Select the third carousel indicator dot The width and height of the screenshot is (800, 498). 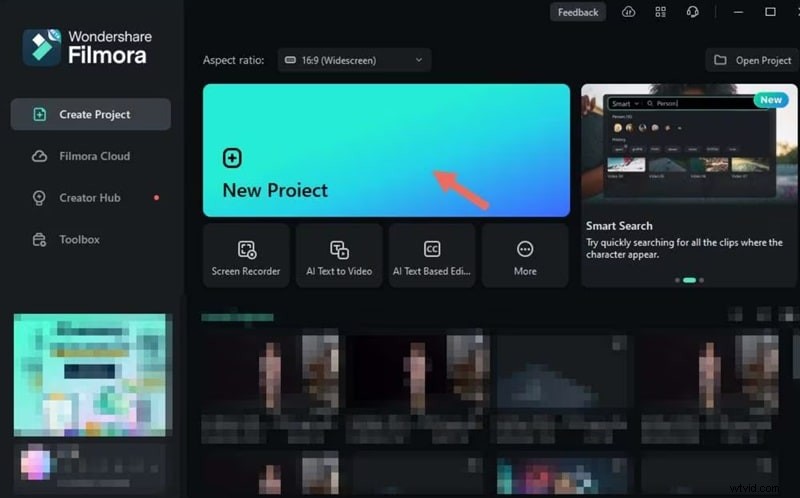pos(701,280)
